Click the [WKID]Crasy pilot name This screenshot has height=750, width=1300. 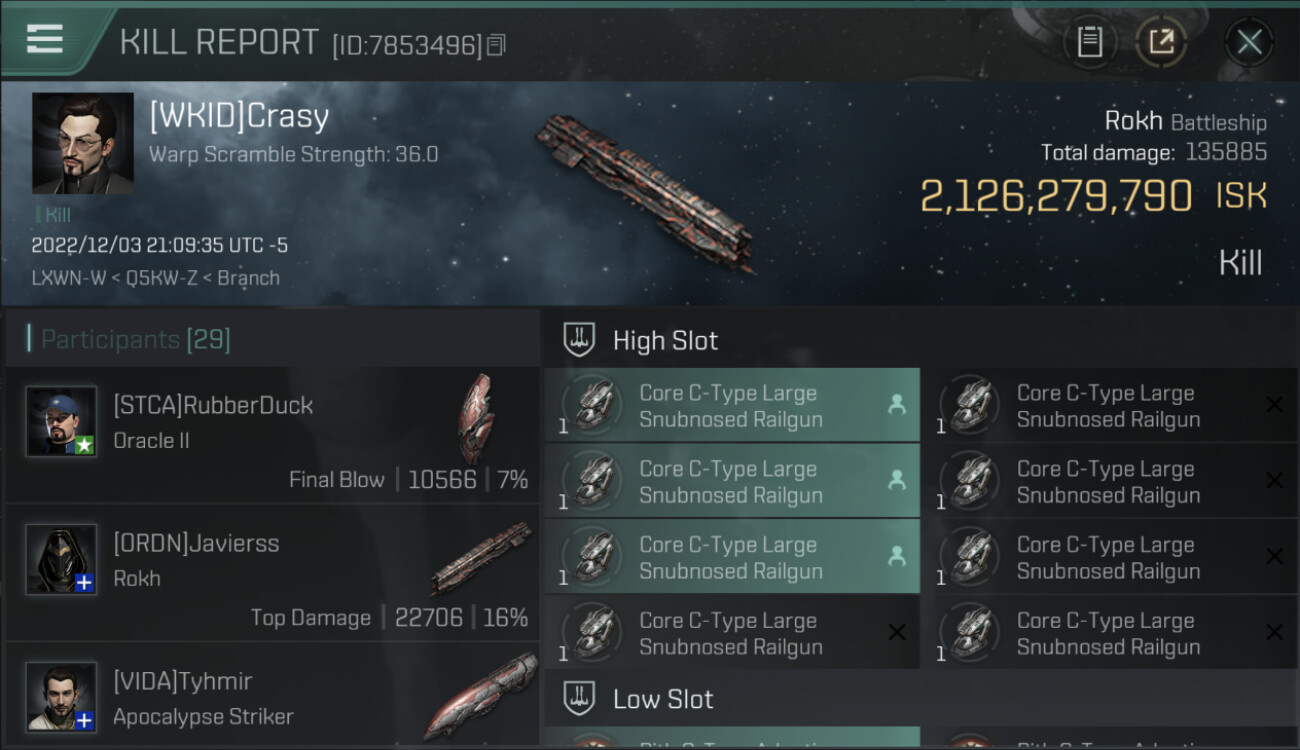click(239, 117)
